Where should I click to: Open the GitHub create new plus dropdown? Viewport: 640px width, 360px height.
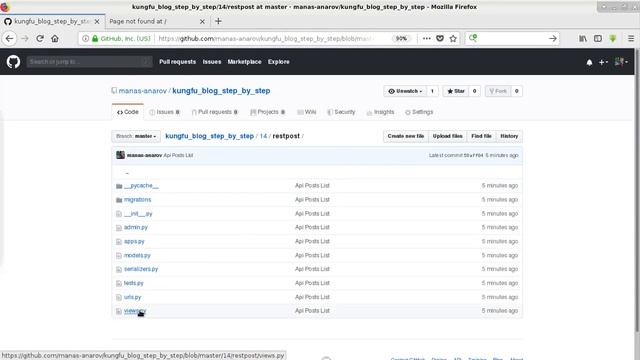(x=603, y=62)
